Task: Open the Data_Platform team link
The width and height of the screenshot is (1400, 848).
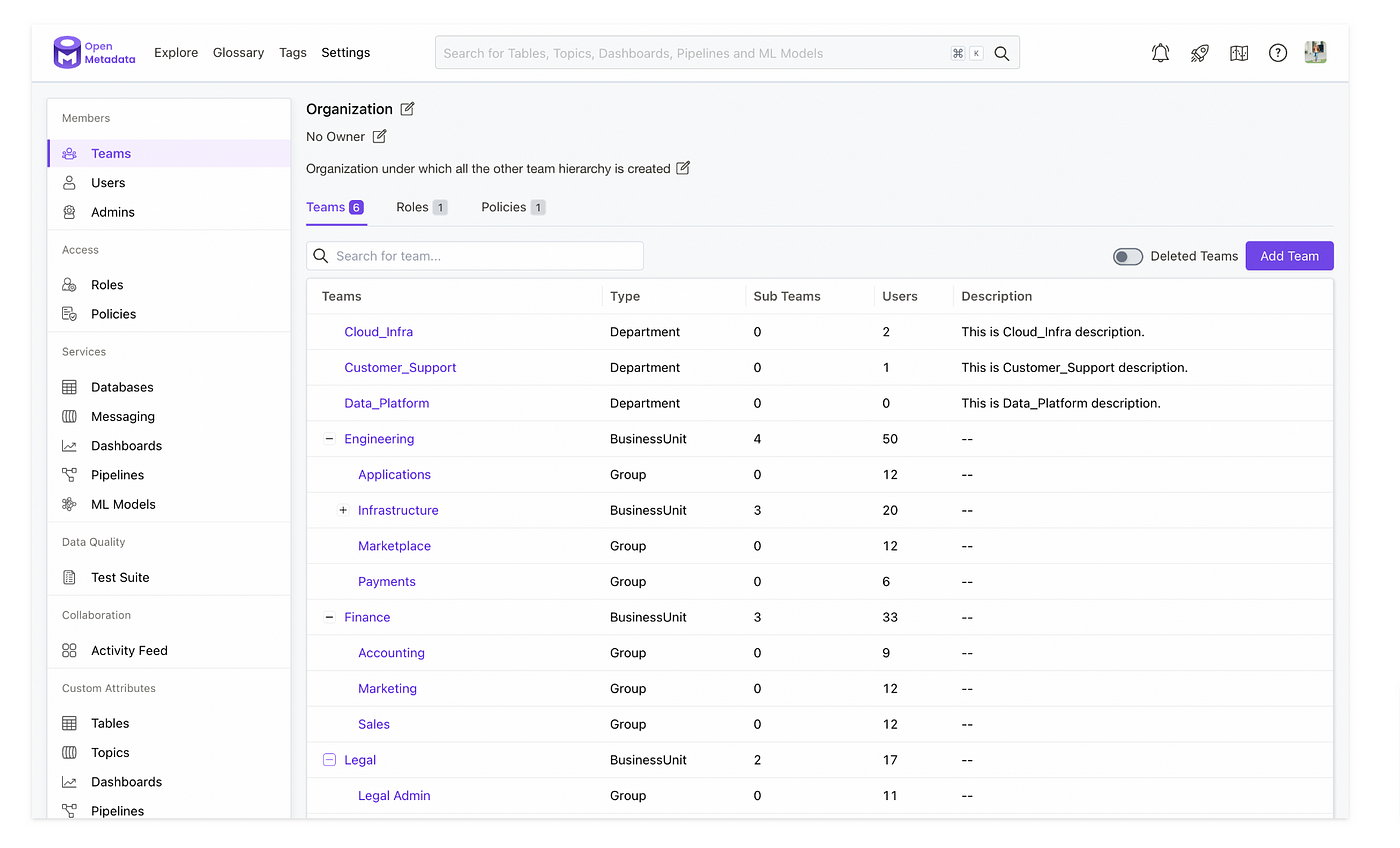Action: coord(387,403)
